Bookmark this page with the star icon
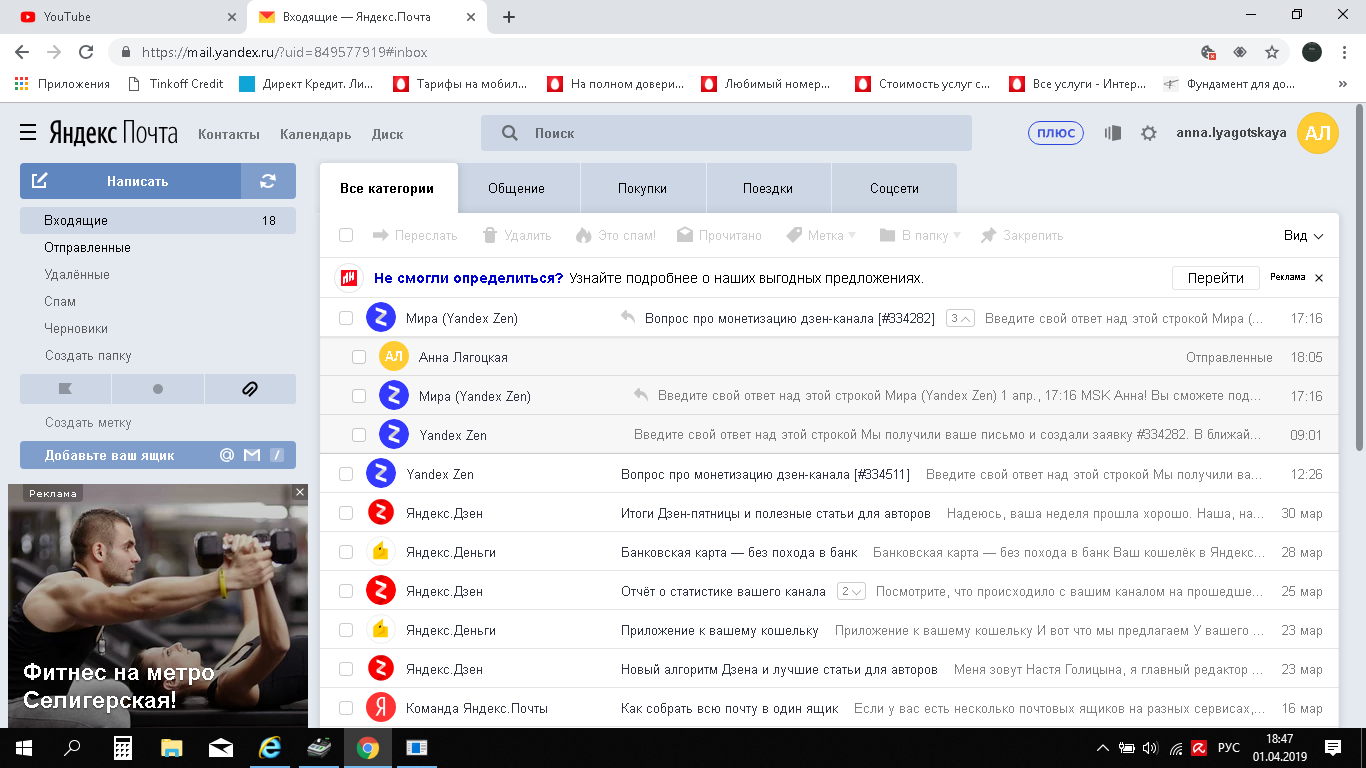This screenshot has width=1366, height=768. 1272,52
